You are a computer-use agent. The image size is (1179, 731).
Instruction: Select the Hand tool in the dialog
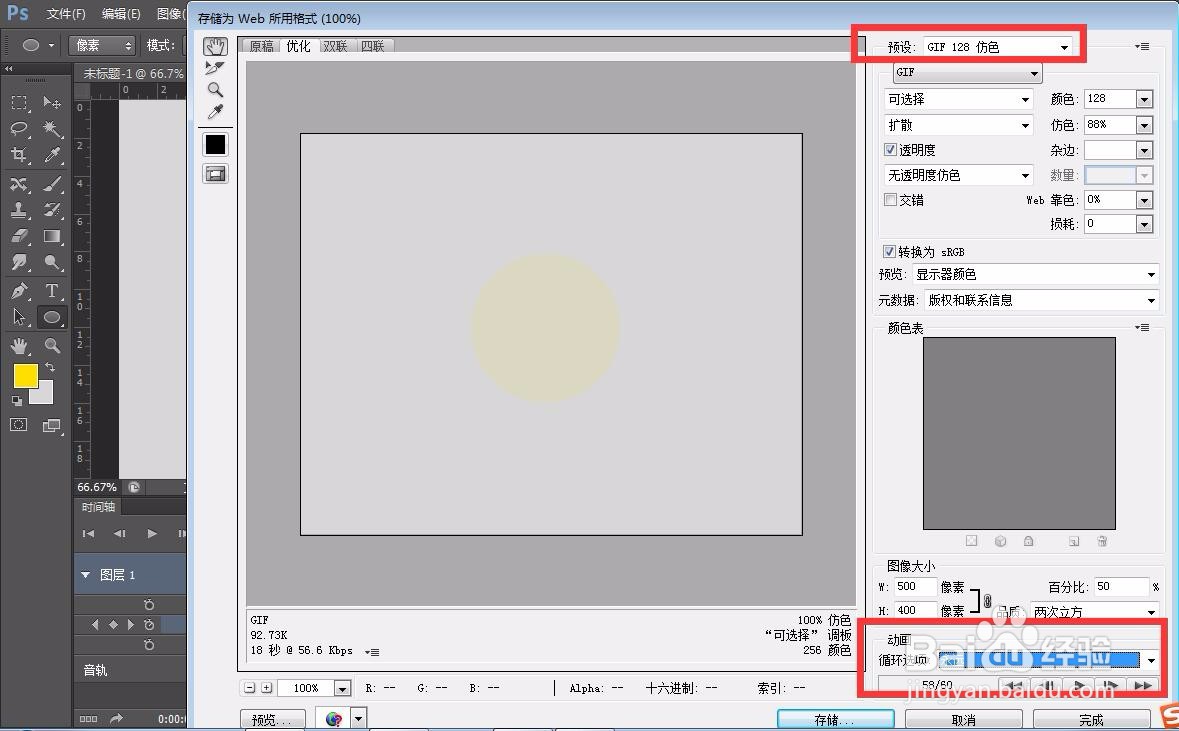point(215,46)
